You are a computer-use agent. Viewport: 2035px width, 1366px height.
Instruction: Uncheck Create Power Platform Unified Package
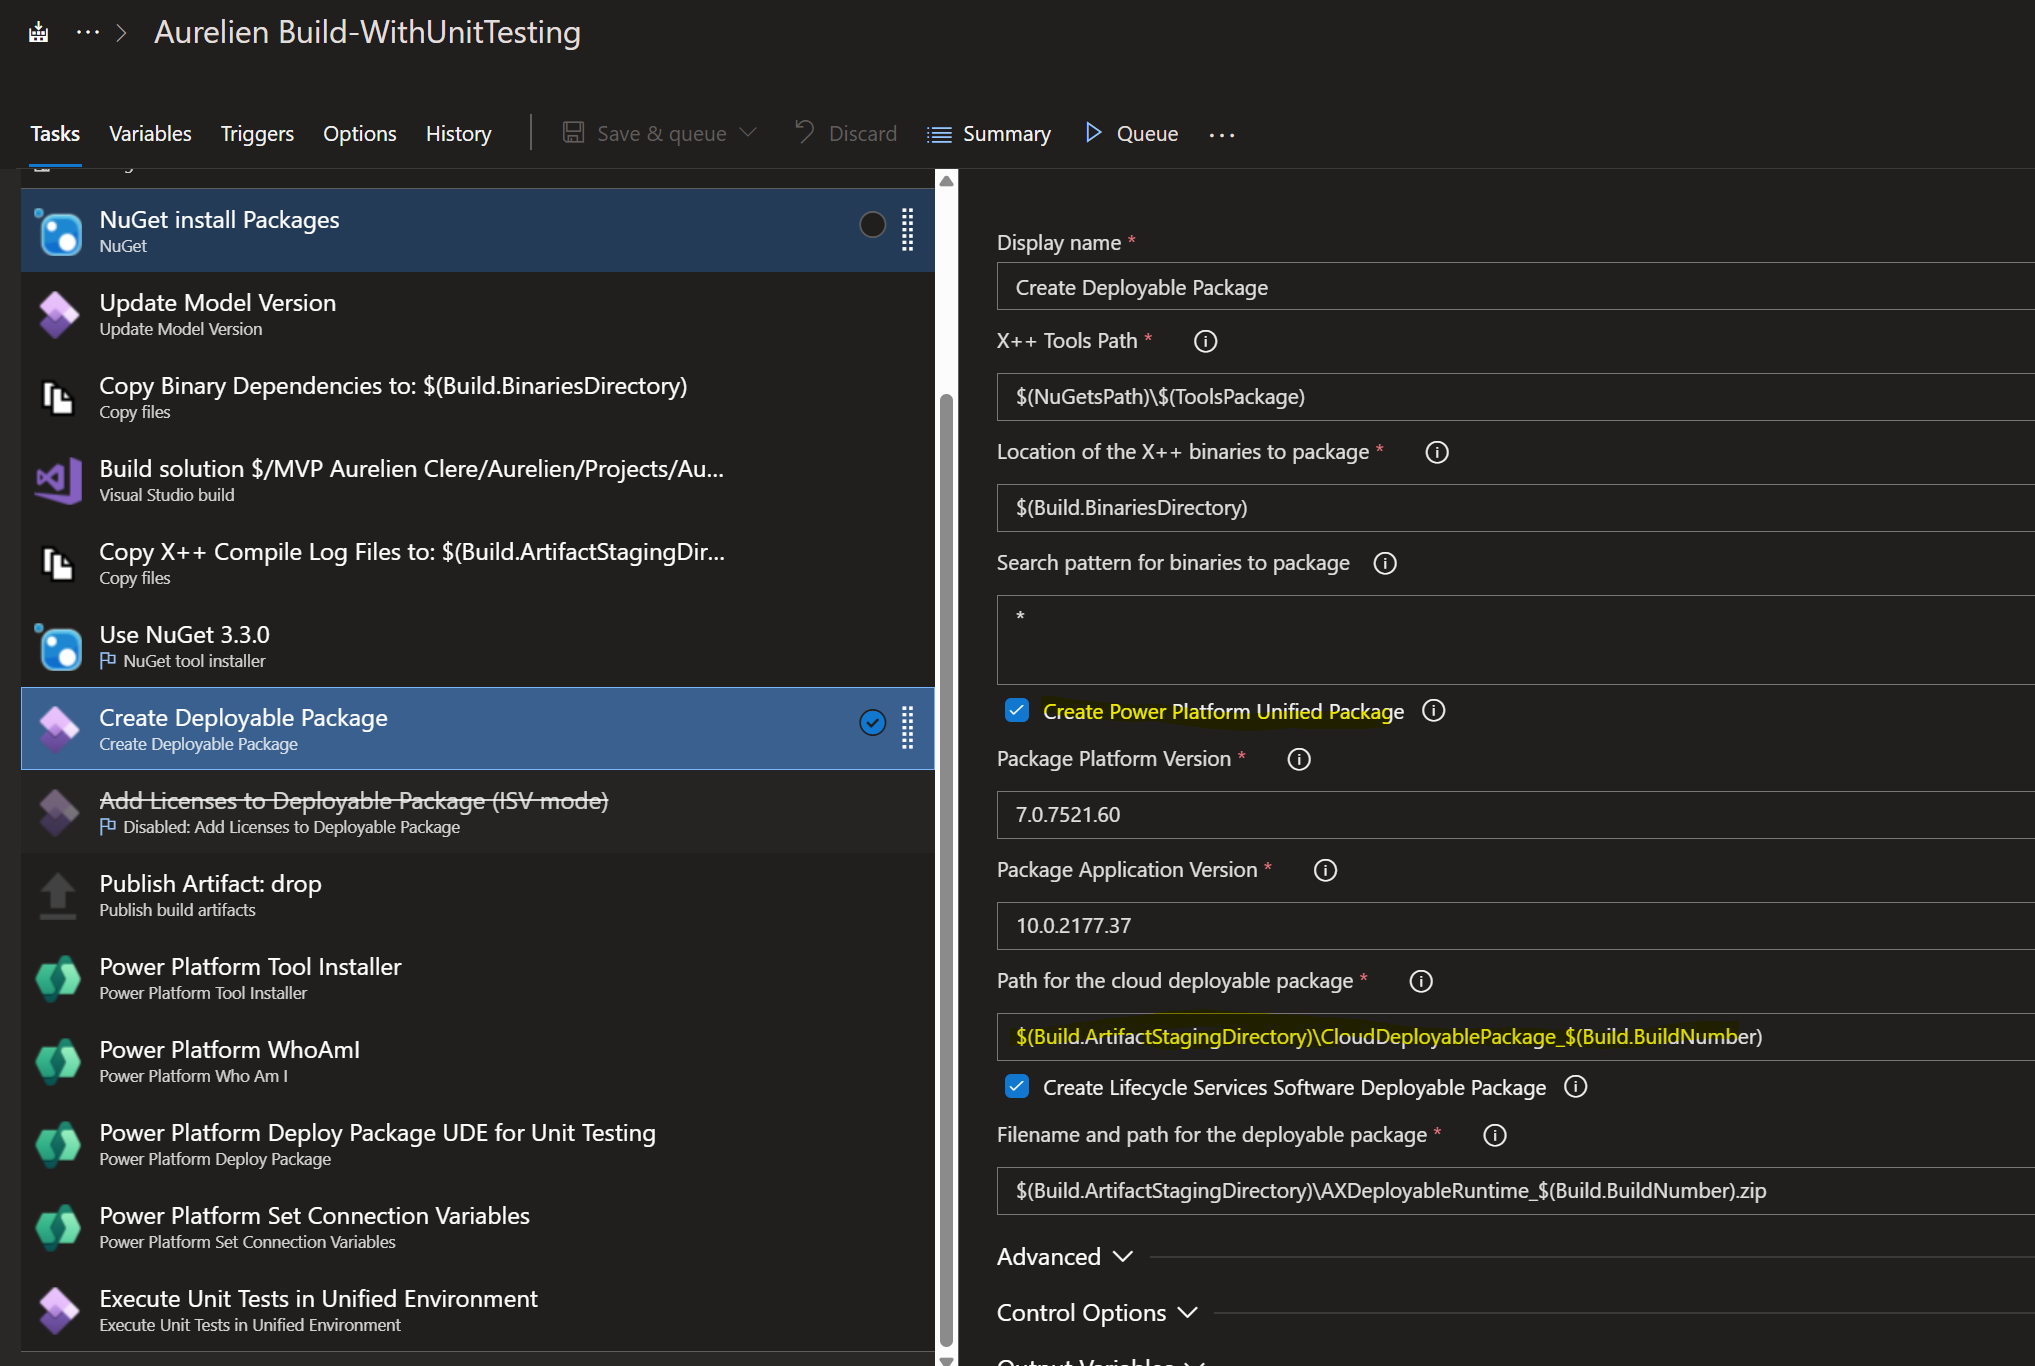point(1017,710)
